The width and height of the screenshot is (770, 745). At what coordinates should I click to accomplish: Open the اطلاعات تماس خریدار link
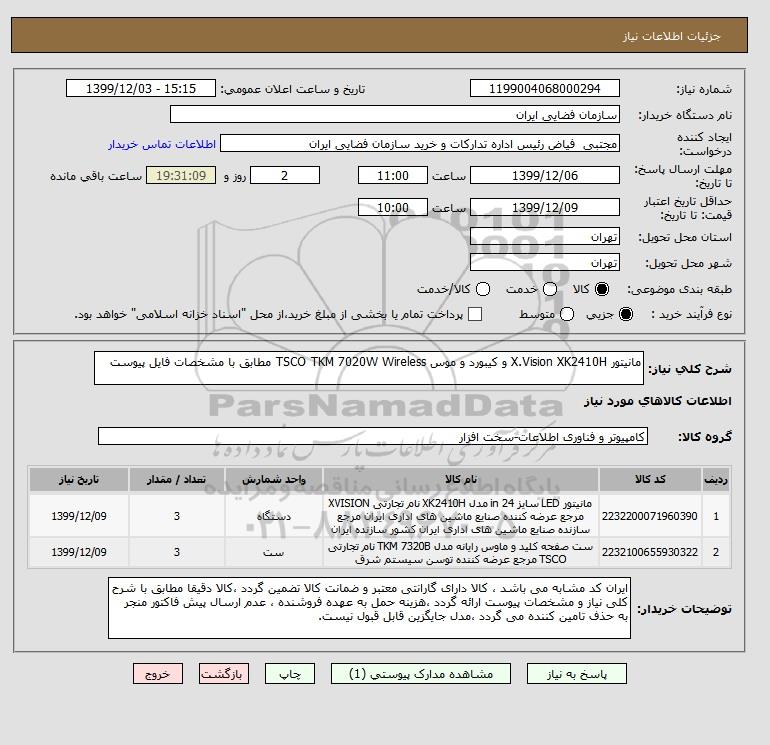coord(162,144)
